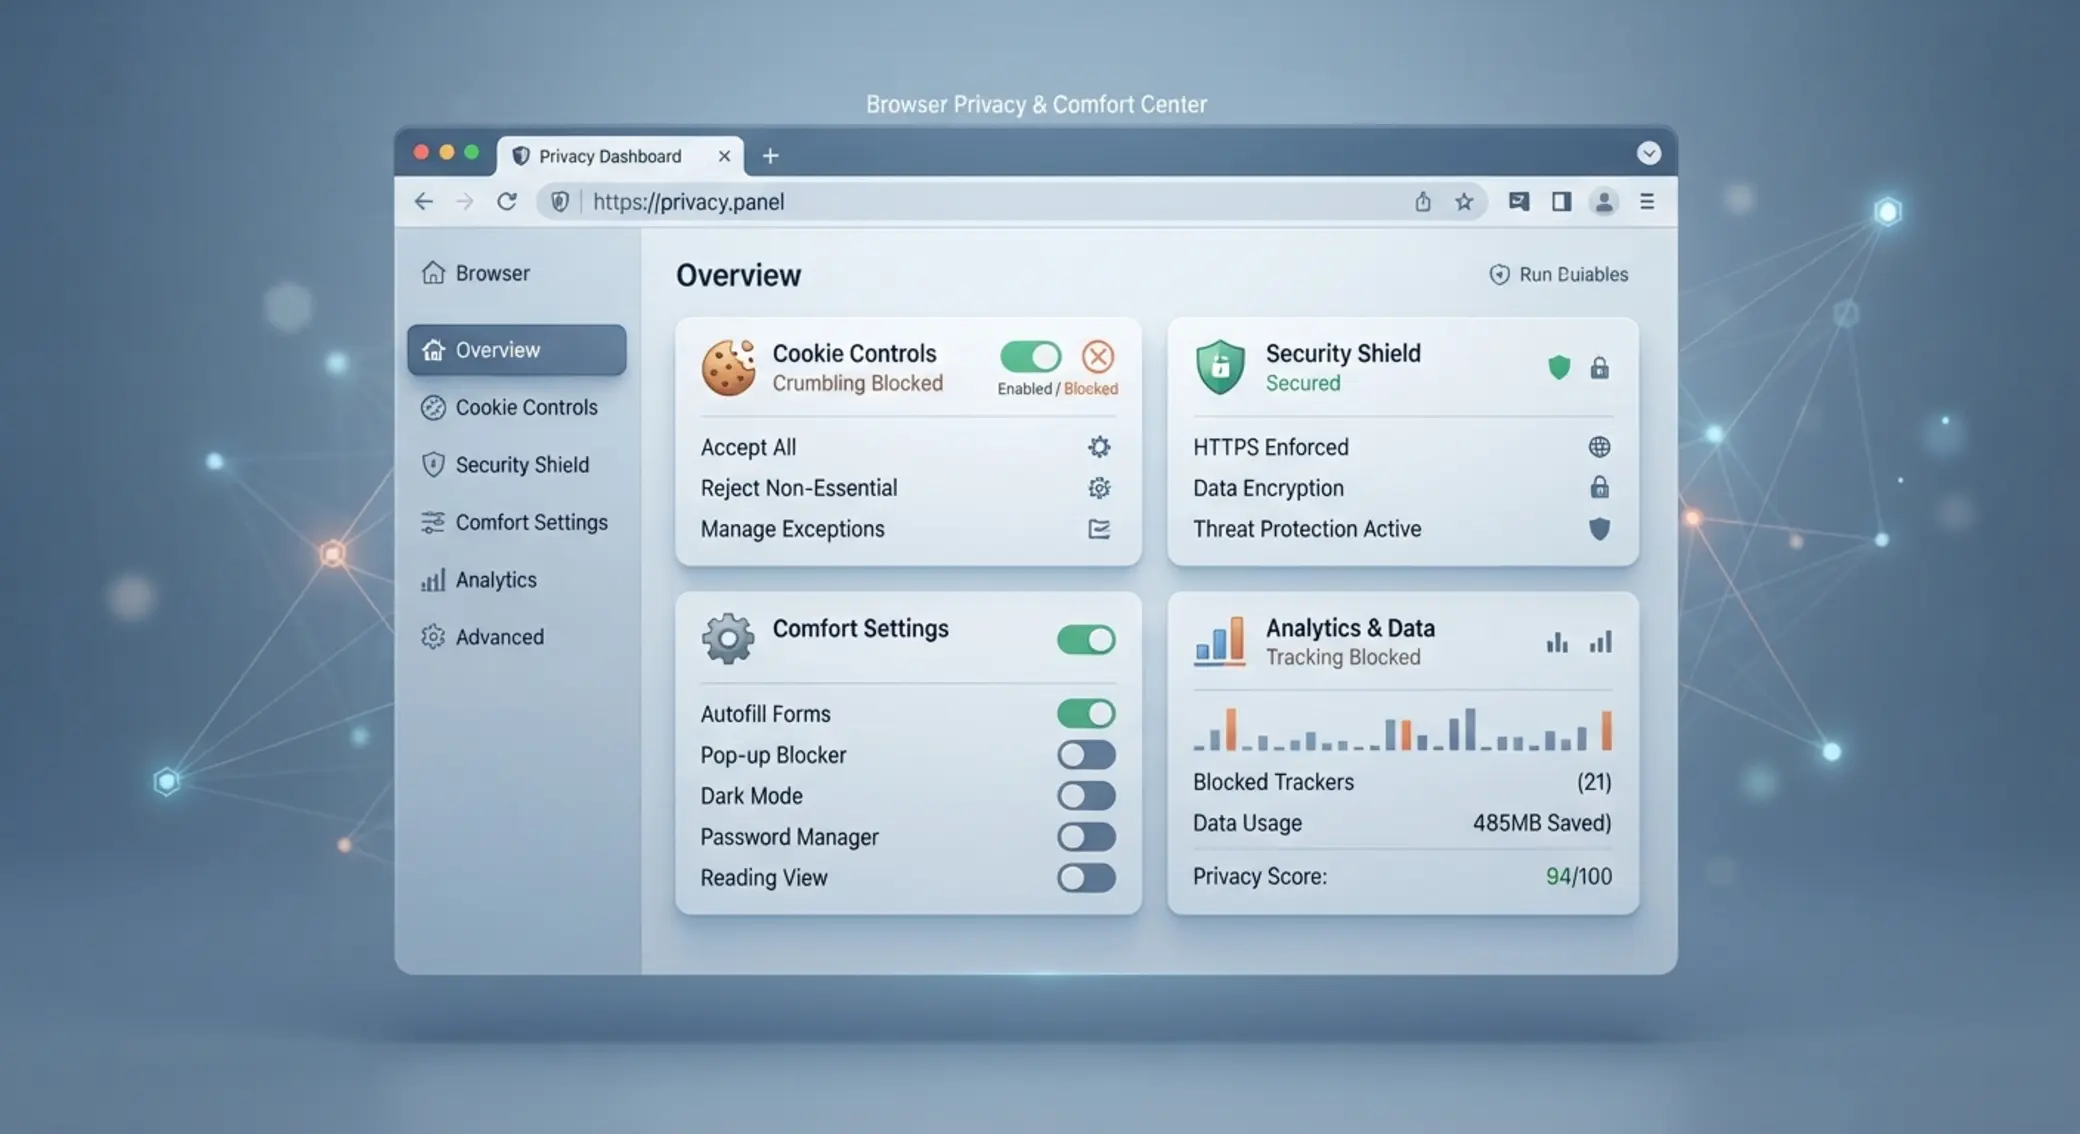
Task: Select the ascending bar chart view icon
Action: (x=1601, y=642)
